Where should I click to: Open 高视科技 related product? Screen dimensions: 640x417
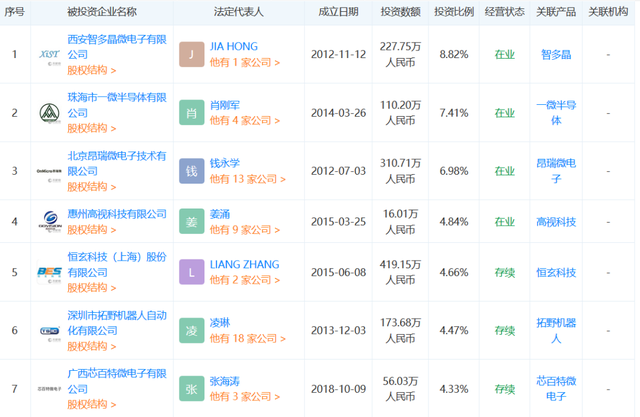pos(556,222)
